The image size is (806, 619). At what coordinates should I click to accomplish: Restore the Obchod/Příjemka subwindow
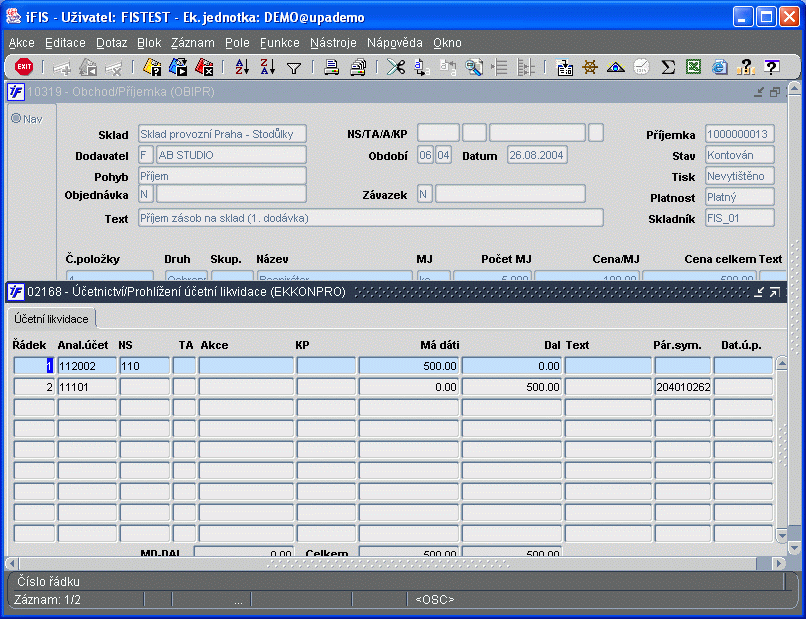[775, 92]
